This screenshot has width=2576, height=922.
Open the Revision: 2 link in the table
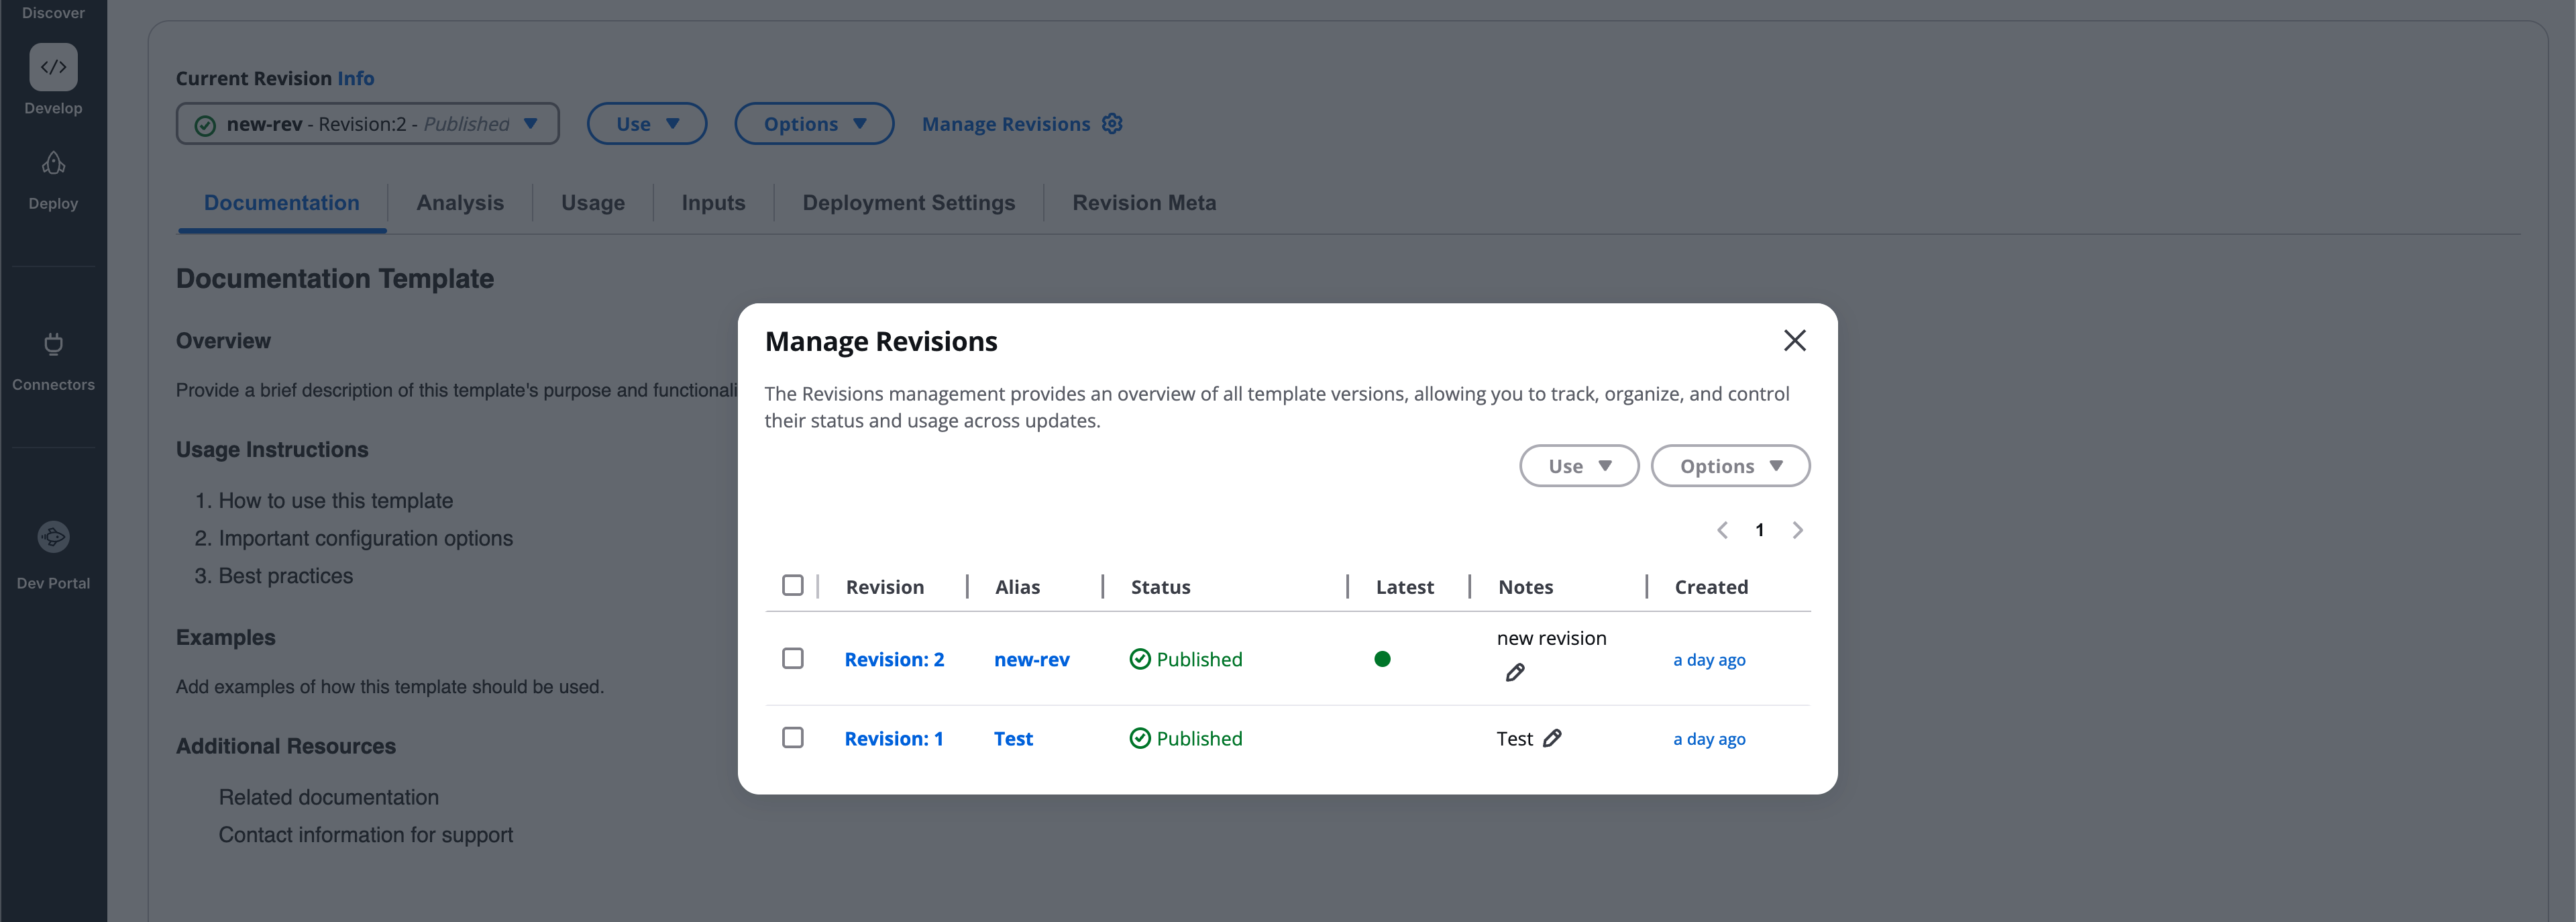point(894,658)
